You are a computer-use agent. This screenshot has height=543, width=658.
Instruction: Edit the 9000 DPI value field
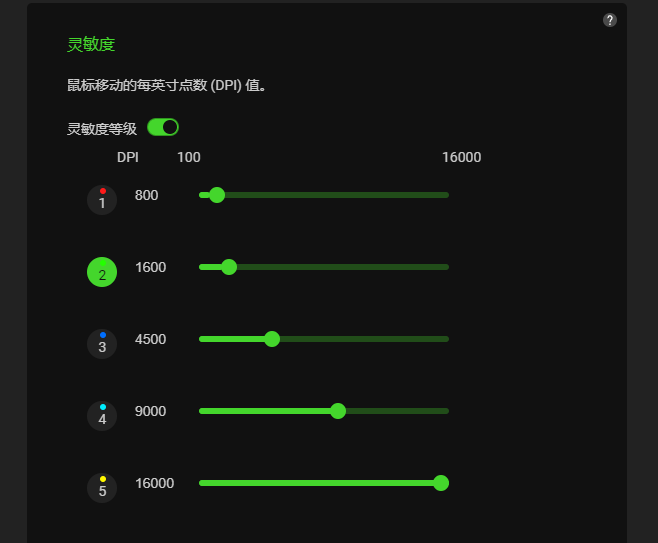[151, 411]
